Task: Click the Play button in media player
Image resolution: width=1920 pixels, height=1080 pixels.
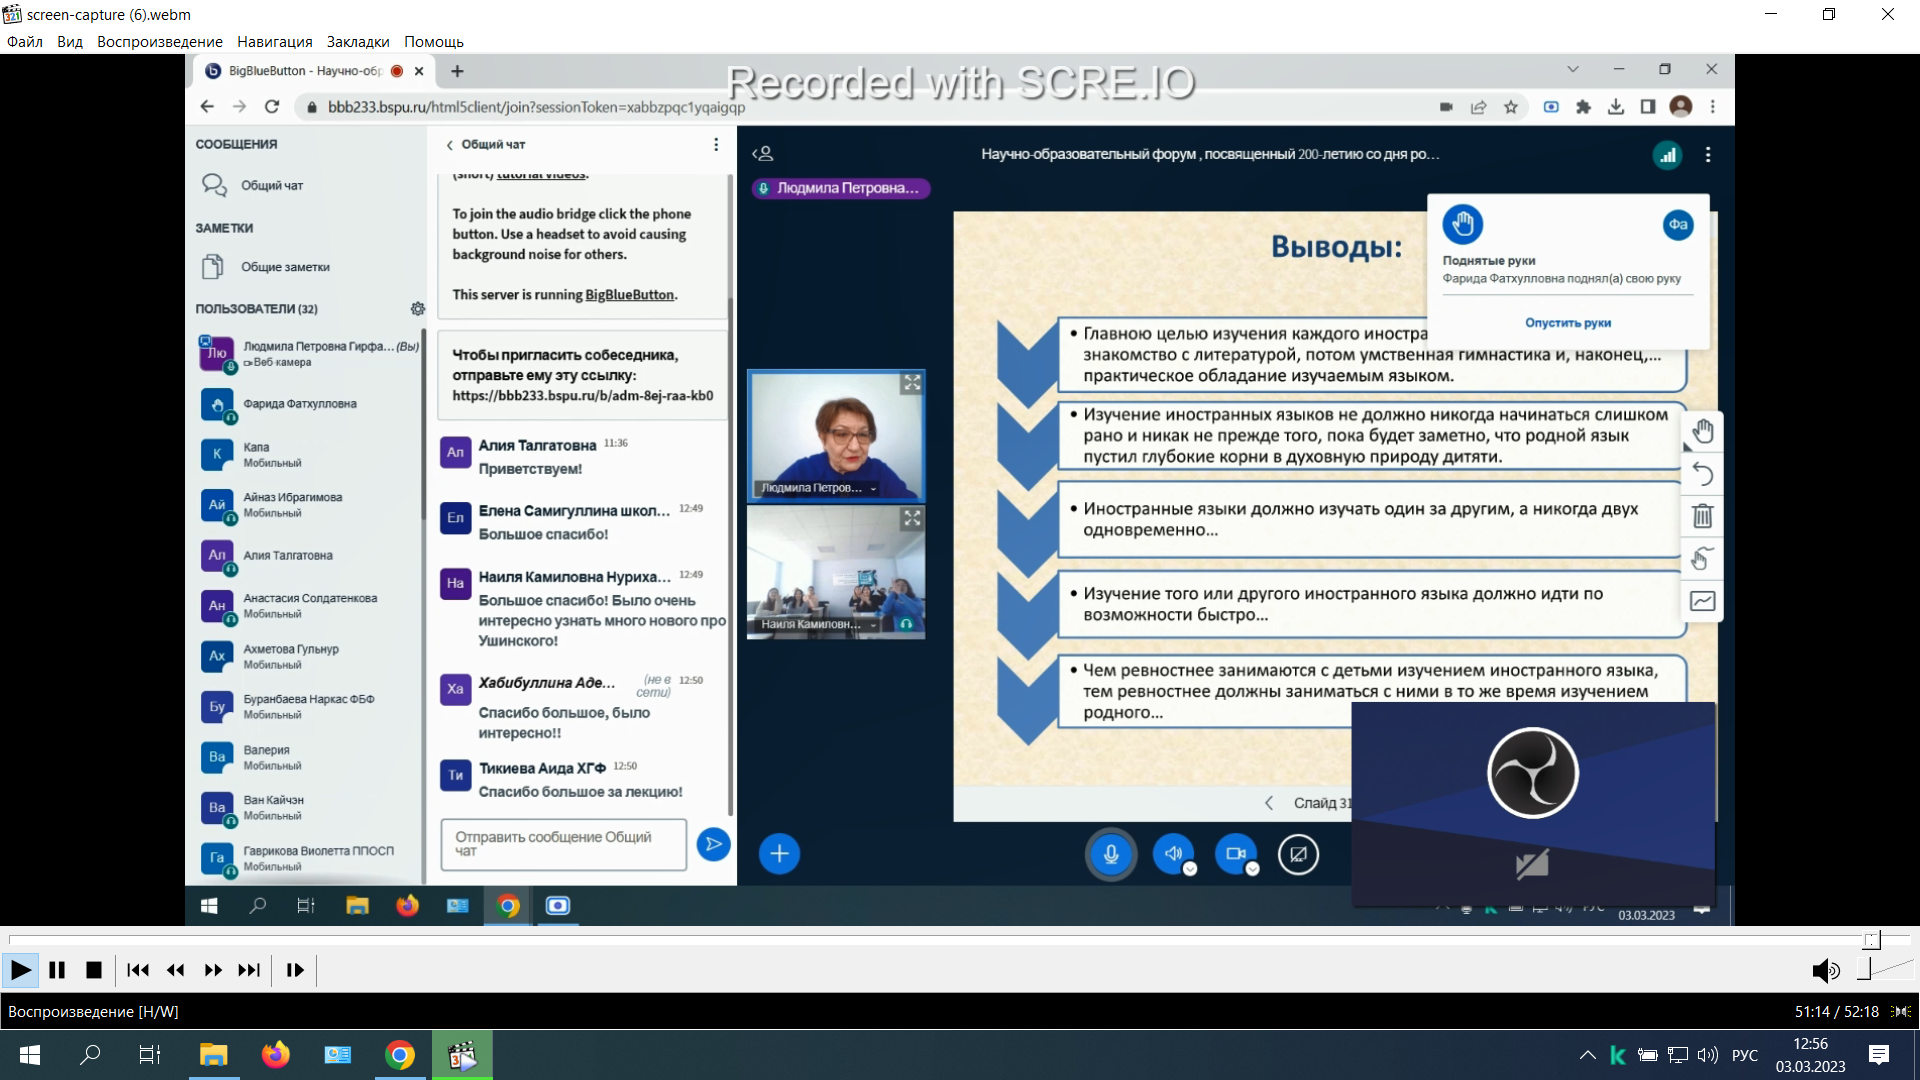Action: [x=20, y=970]
